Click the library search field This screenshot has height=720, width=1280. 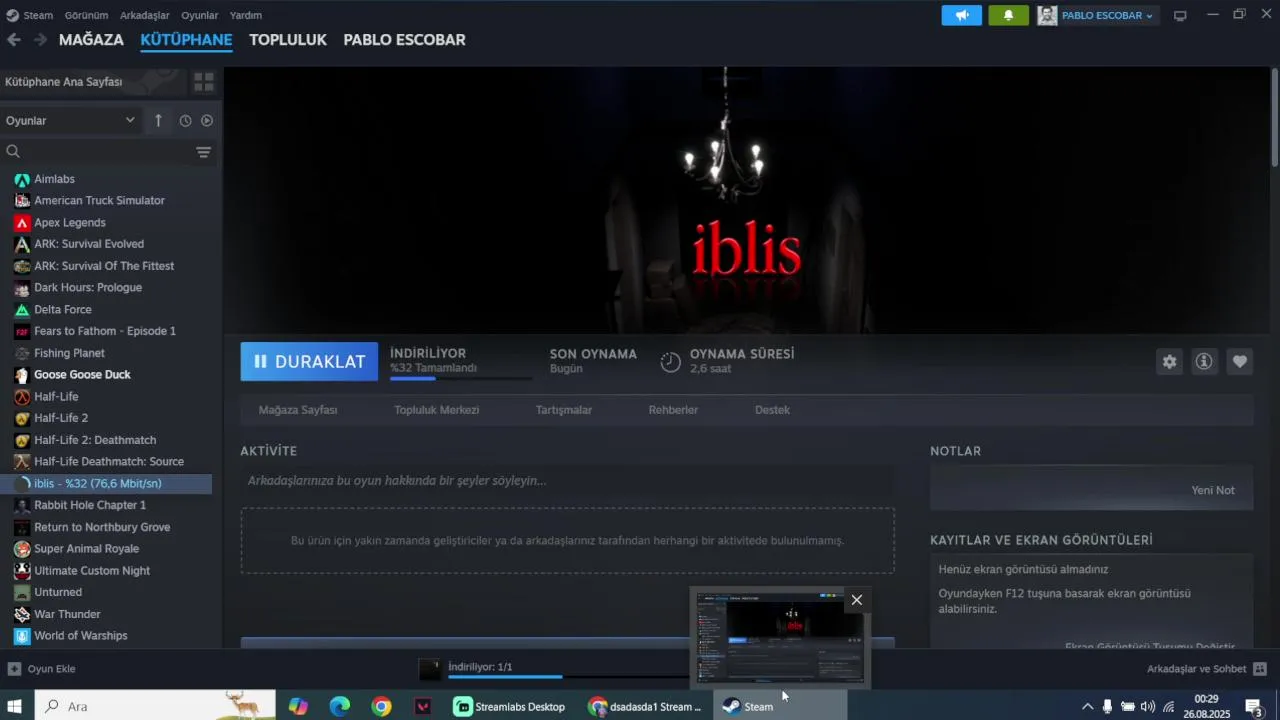coord(97,152)
